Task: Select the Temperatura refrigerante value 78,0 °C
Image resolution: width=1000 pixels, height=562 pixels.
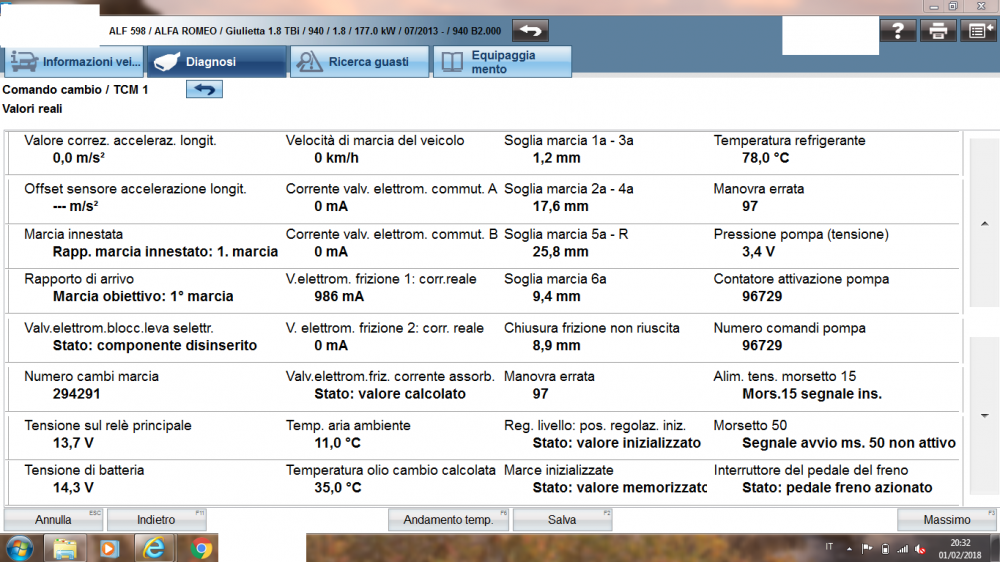Action: click(765, 158)
